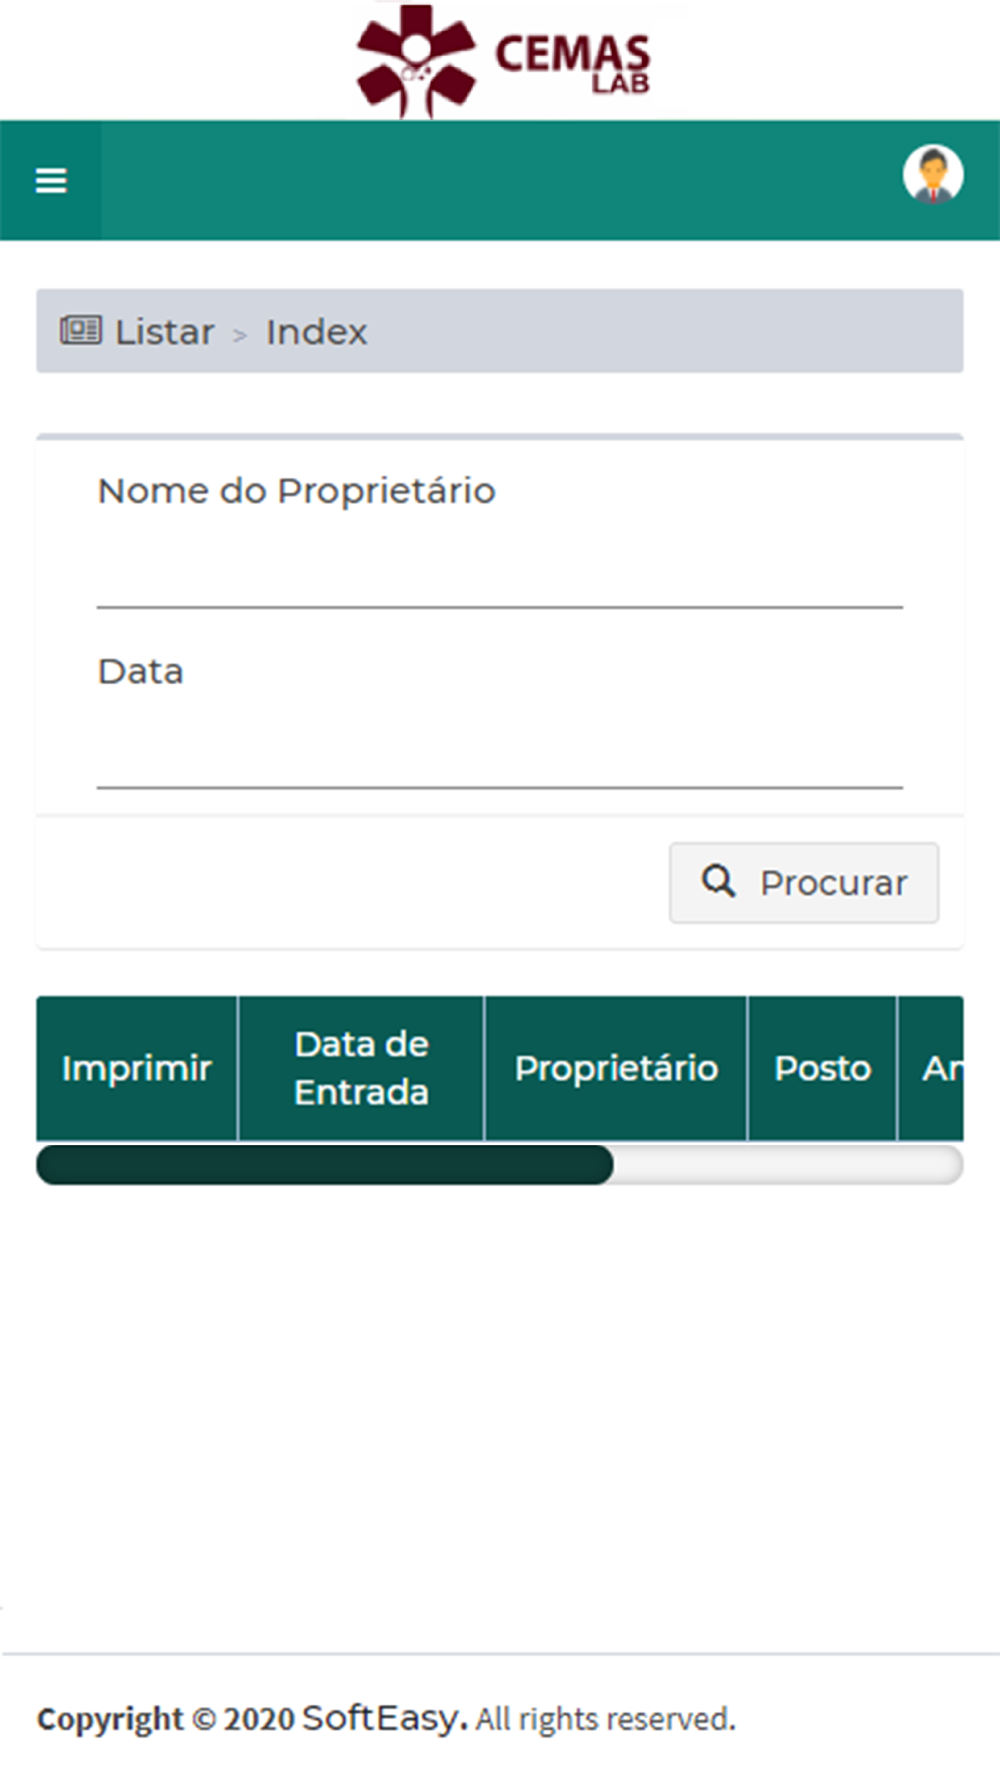Screen dimensions: 1000x1778
Task: Select the Index breadcrumb item
Action: click(316, 332)
